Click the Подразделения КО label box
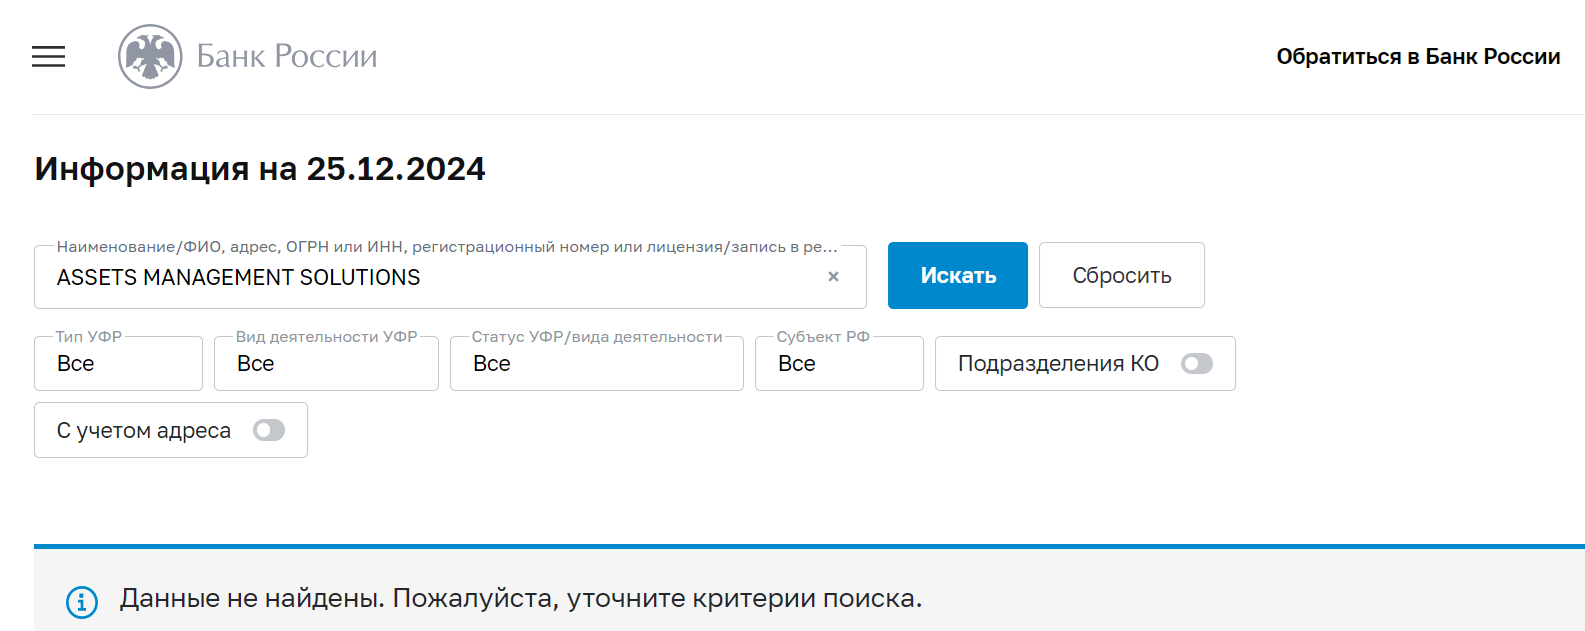Screen dimensions: 1585x631 [1085, 363]
